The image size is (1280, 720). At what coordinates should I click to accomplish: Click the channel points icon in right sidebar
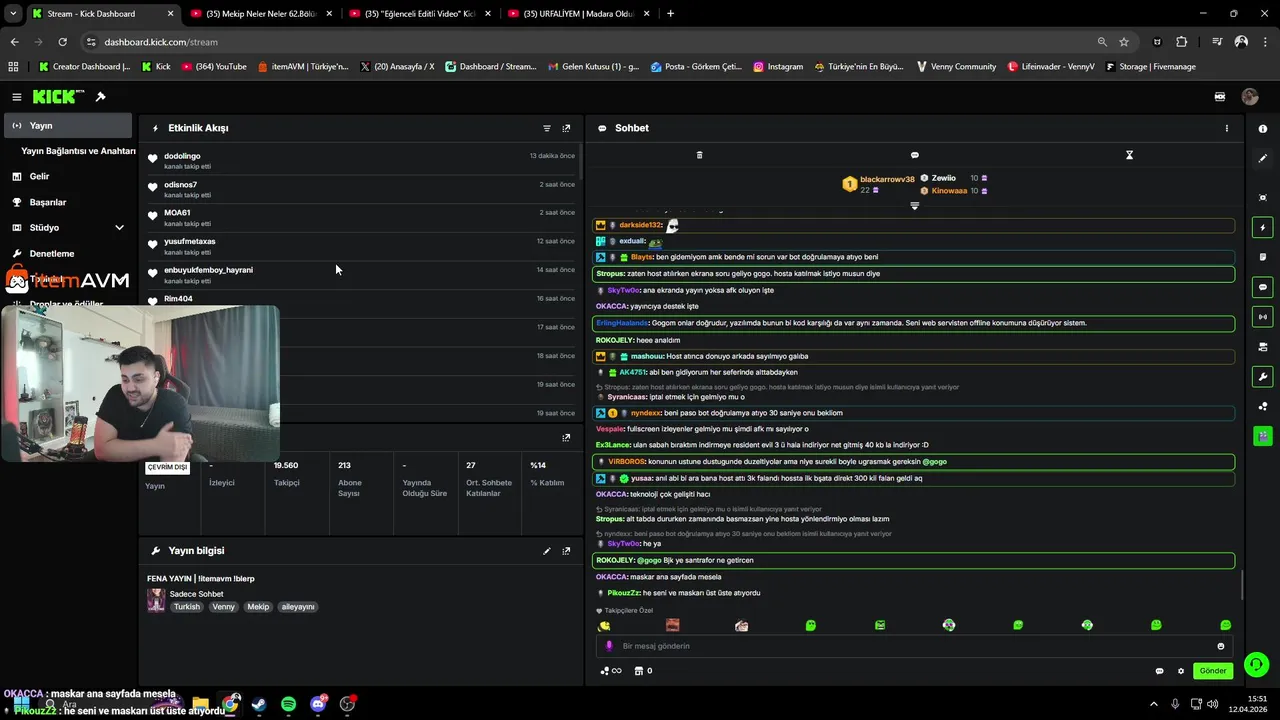(x=1263, y=406)
